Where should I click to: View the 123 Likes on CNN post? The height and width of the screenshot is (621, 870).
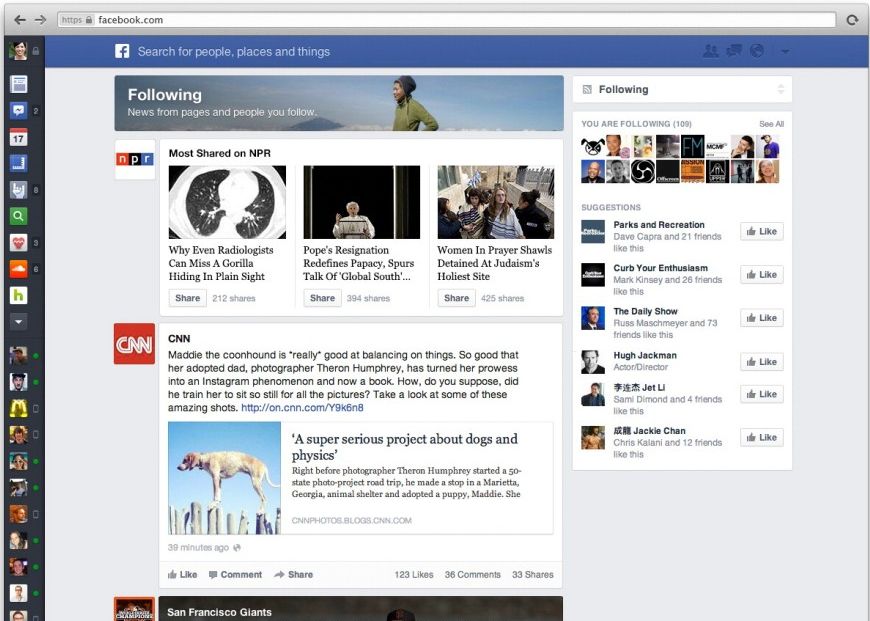pyautogui.click(x=414, y=575)
